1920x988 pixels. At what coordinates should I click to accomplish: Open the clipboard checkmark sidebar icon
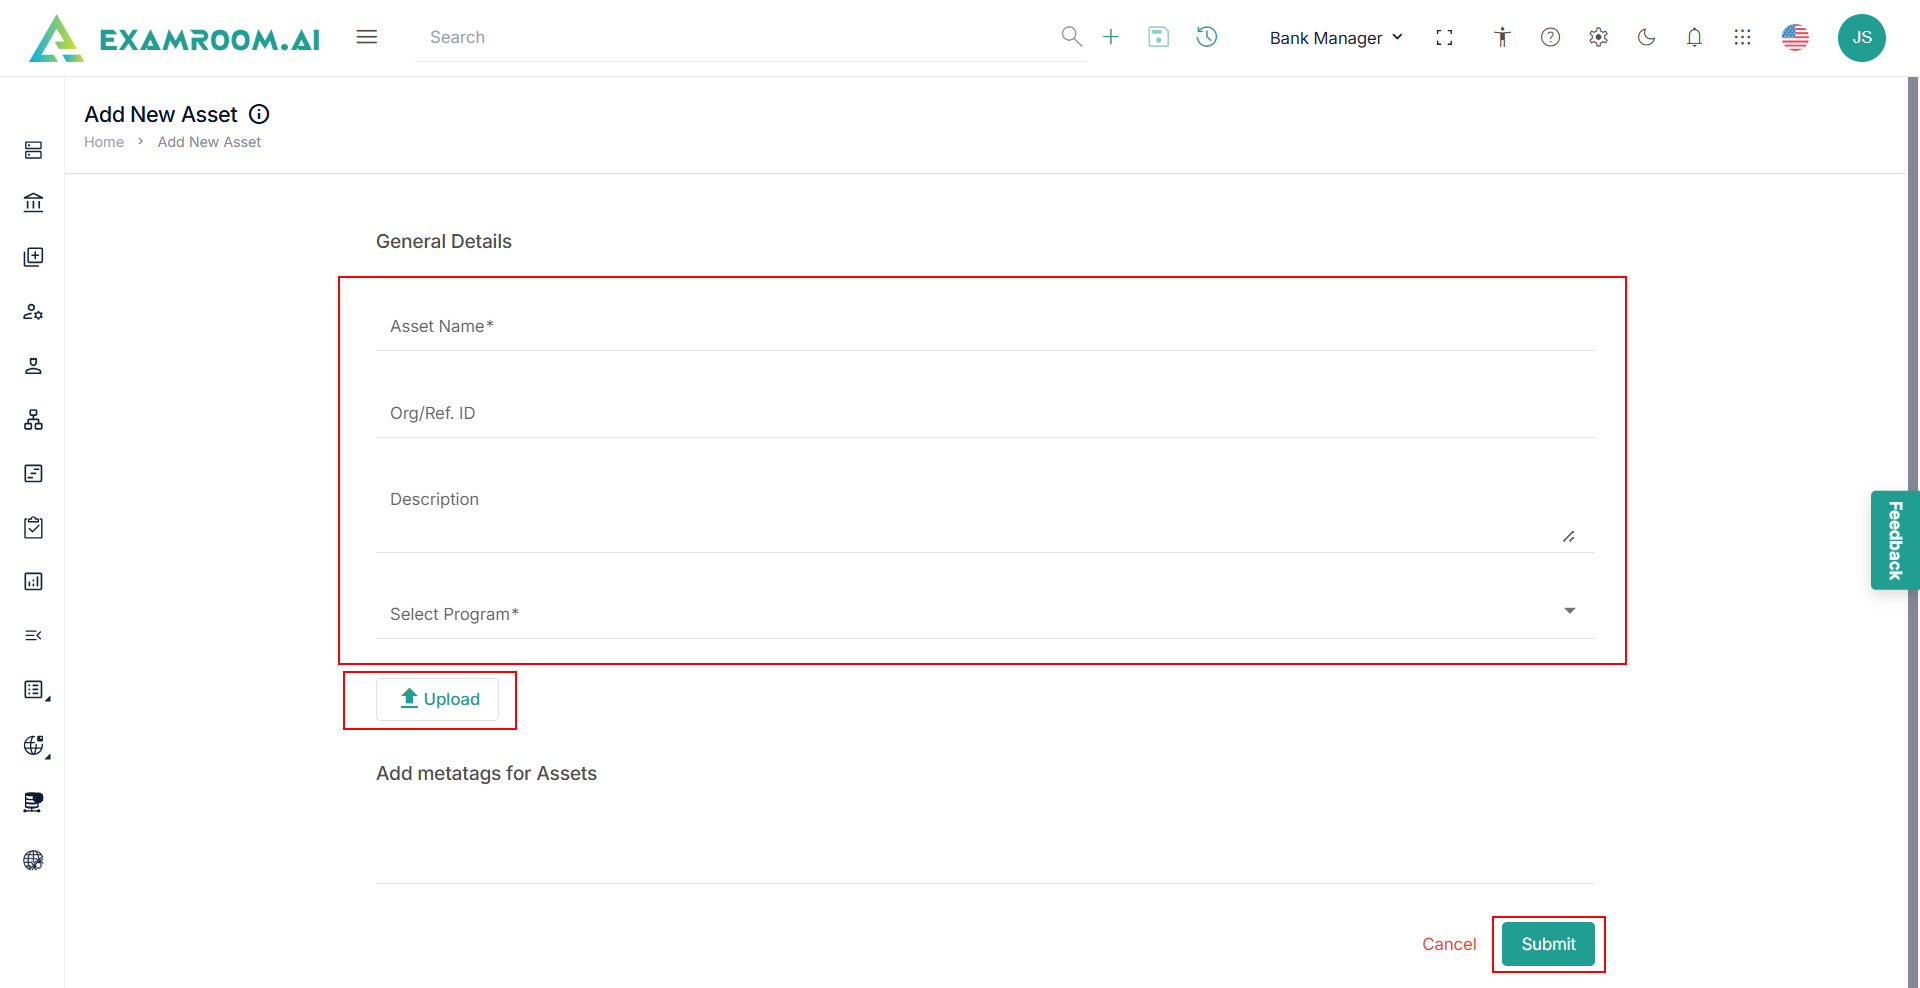(x=33, y=527)
